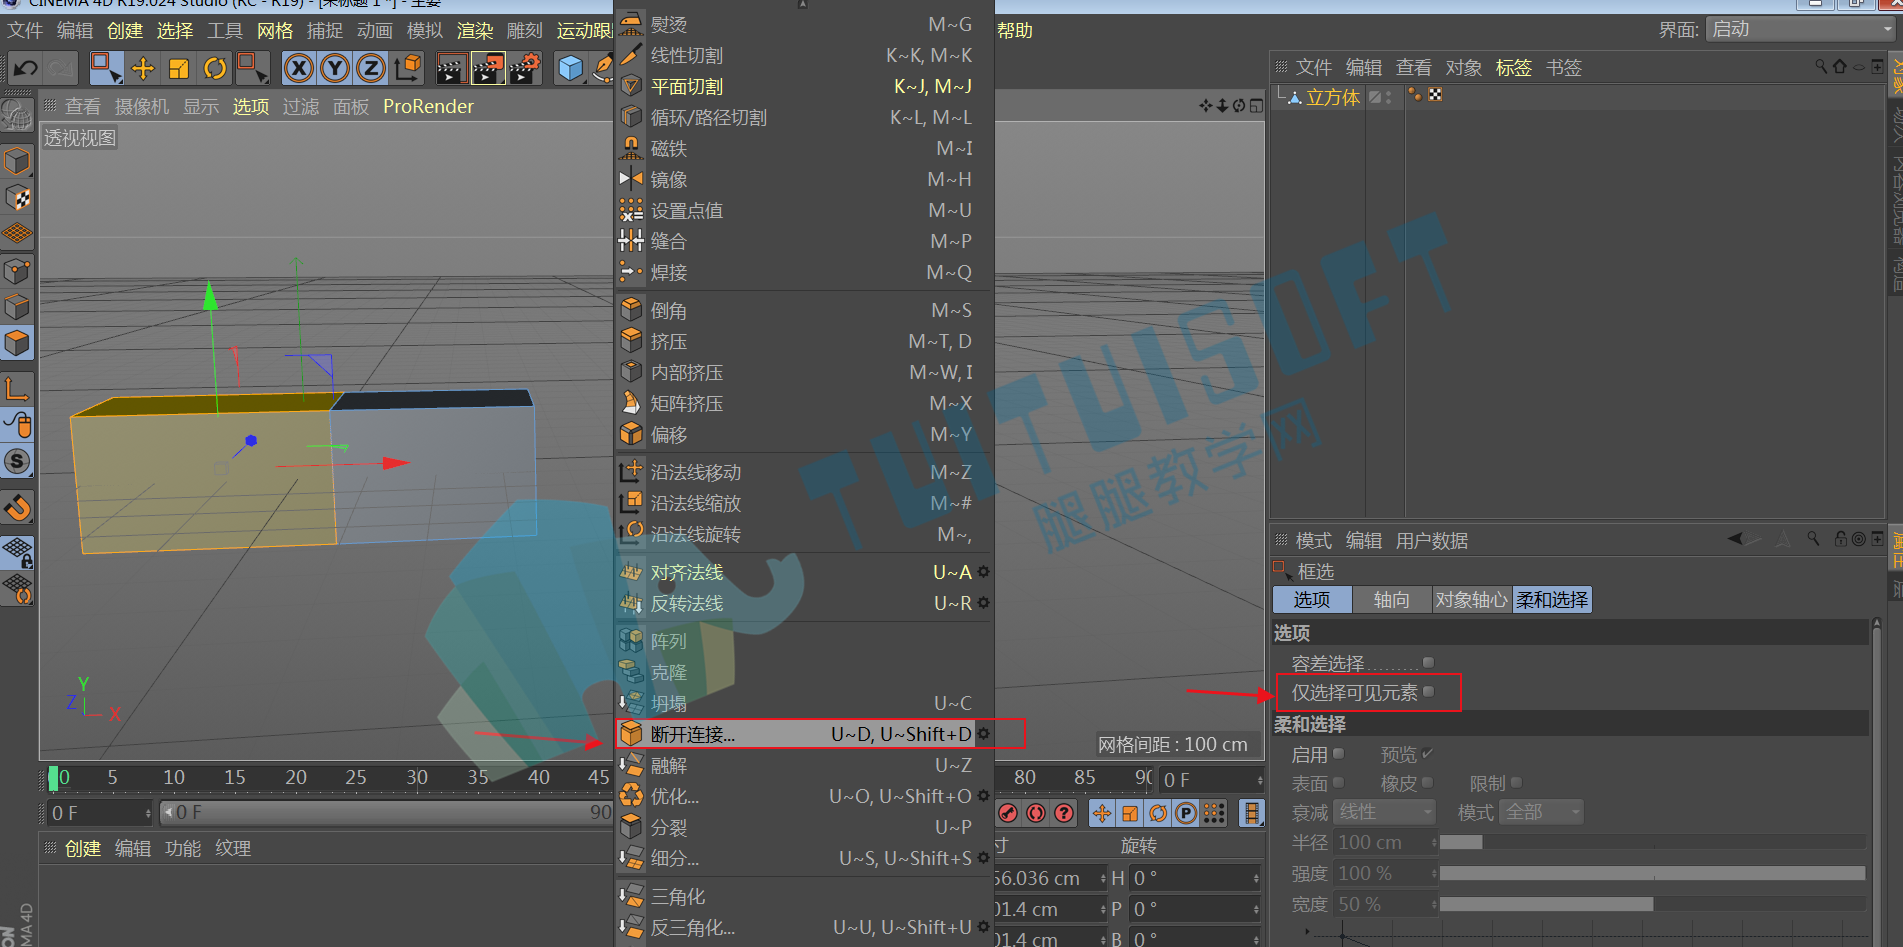
Task: Open the 模式 dropdown showing 全部
Action: 1541,812
